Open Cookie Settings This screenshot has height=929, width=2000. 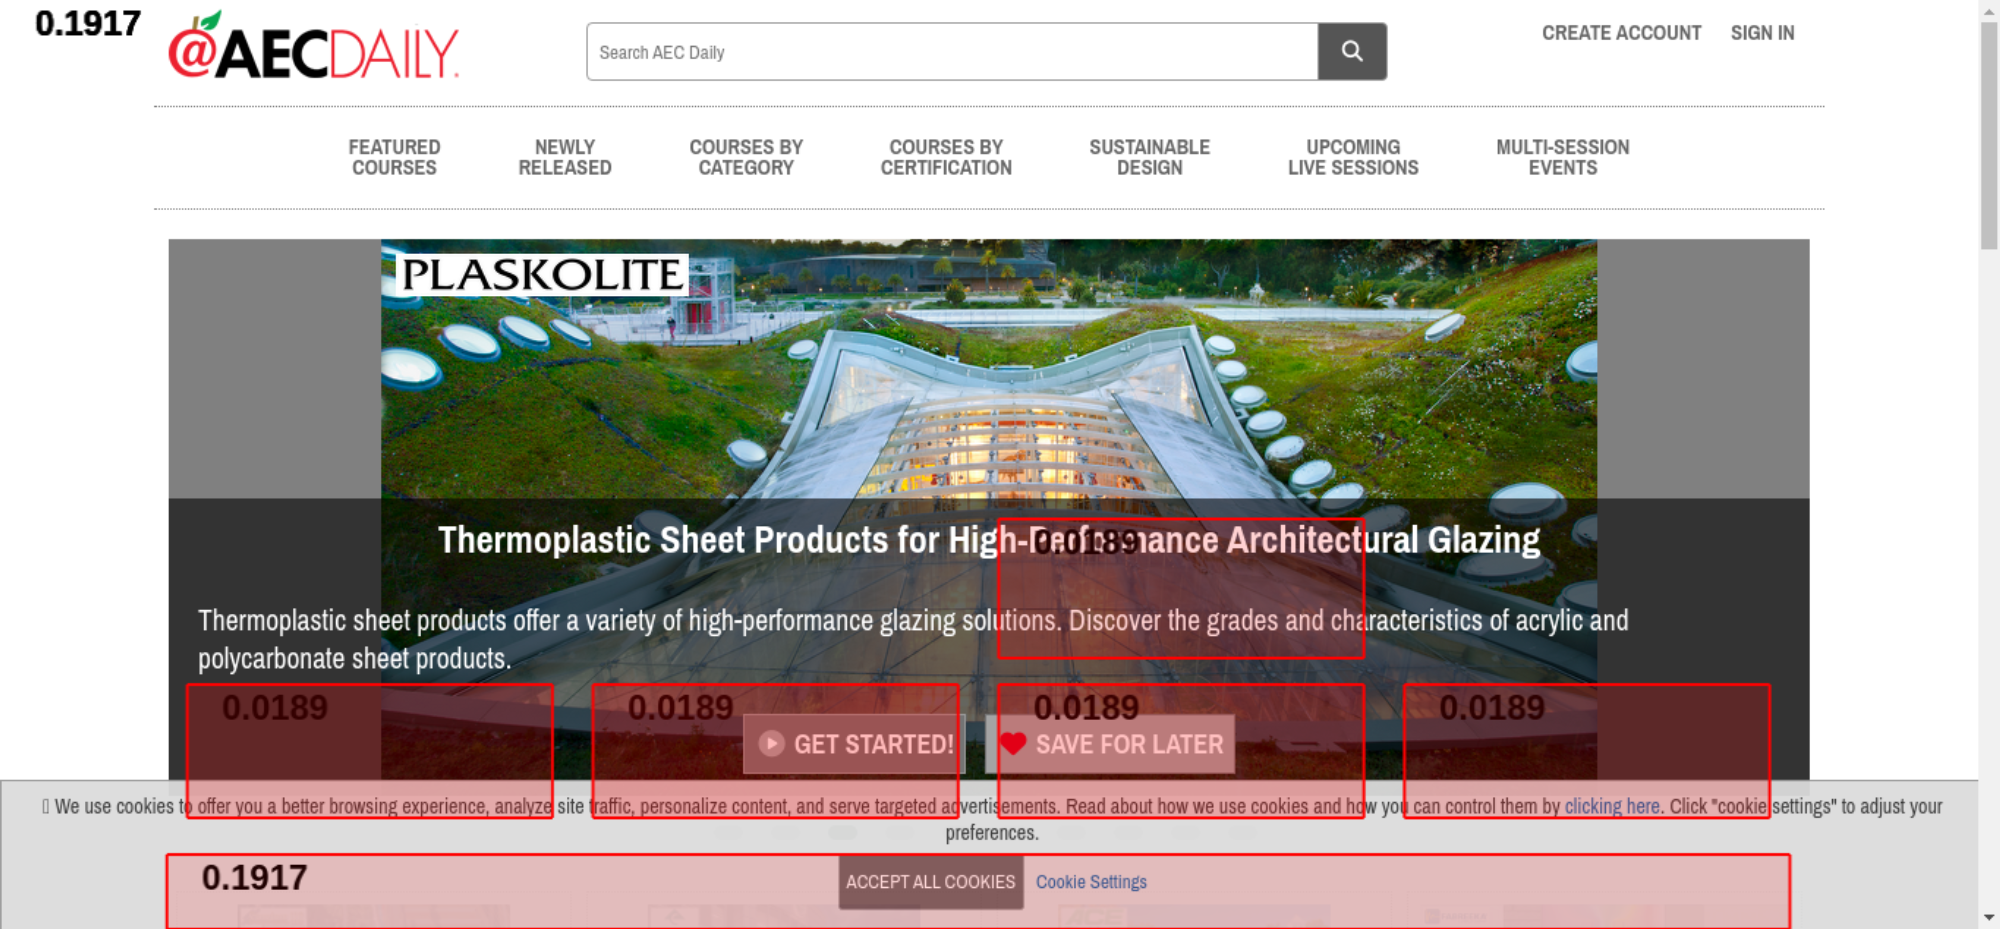pyautogui.click(x=1091, y=882)
